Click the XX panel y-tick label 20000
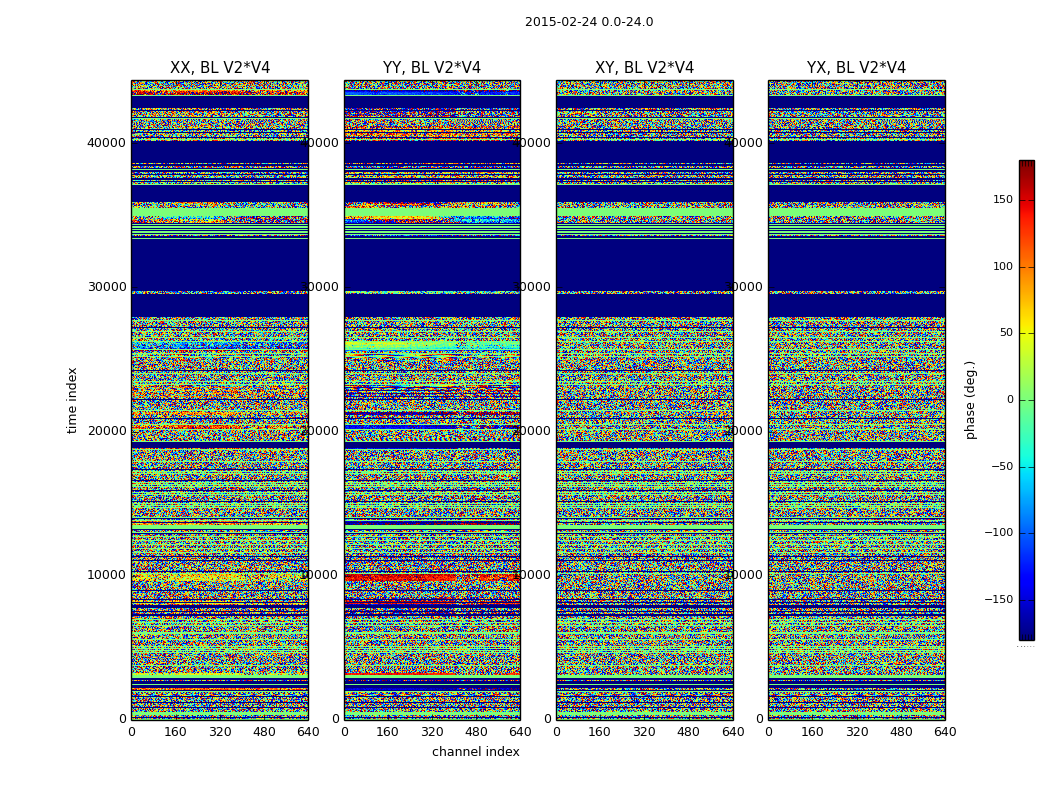Screen dimensions: 1050x800 (106, 430)
